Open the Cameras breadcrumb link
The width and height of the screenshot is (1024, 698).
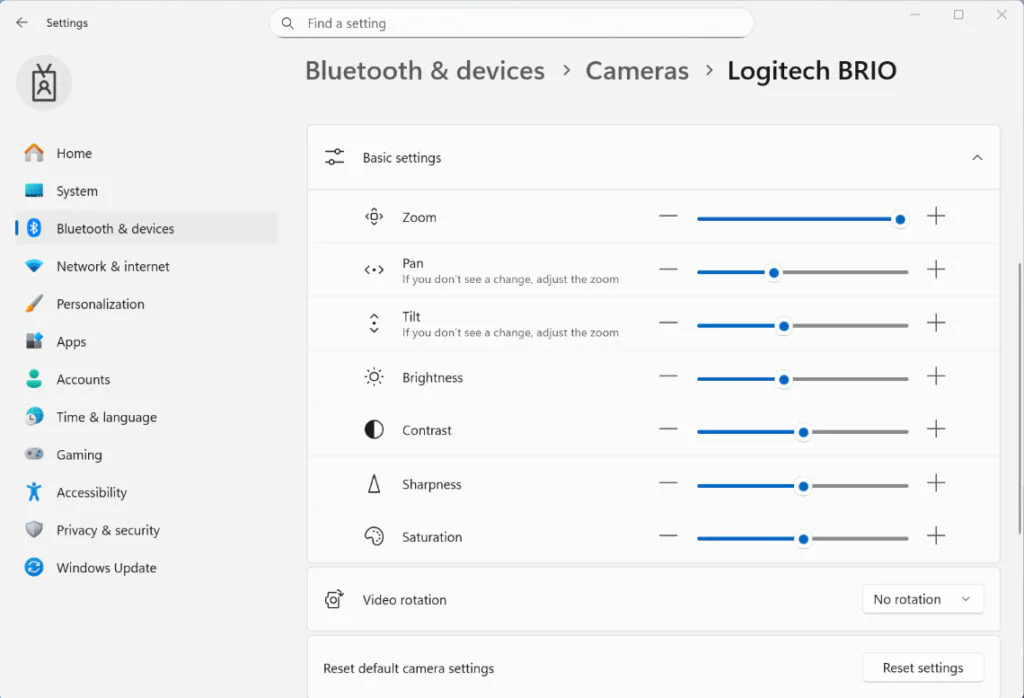pyautogui.click(x=637, y=70)
